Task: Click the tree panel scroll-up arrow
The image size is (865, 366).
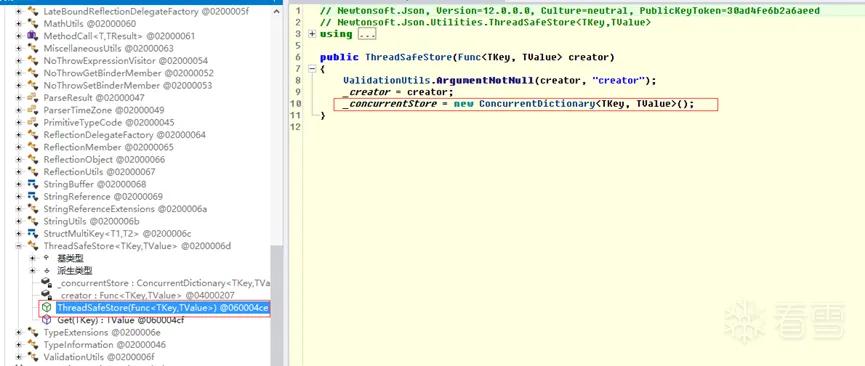Action: (x=277, y=10)
